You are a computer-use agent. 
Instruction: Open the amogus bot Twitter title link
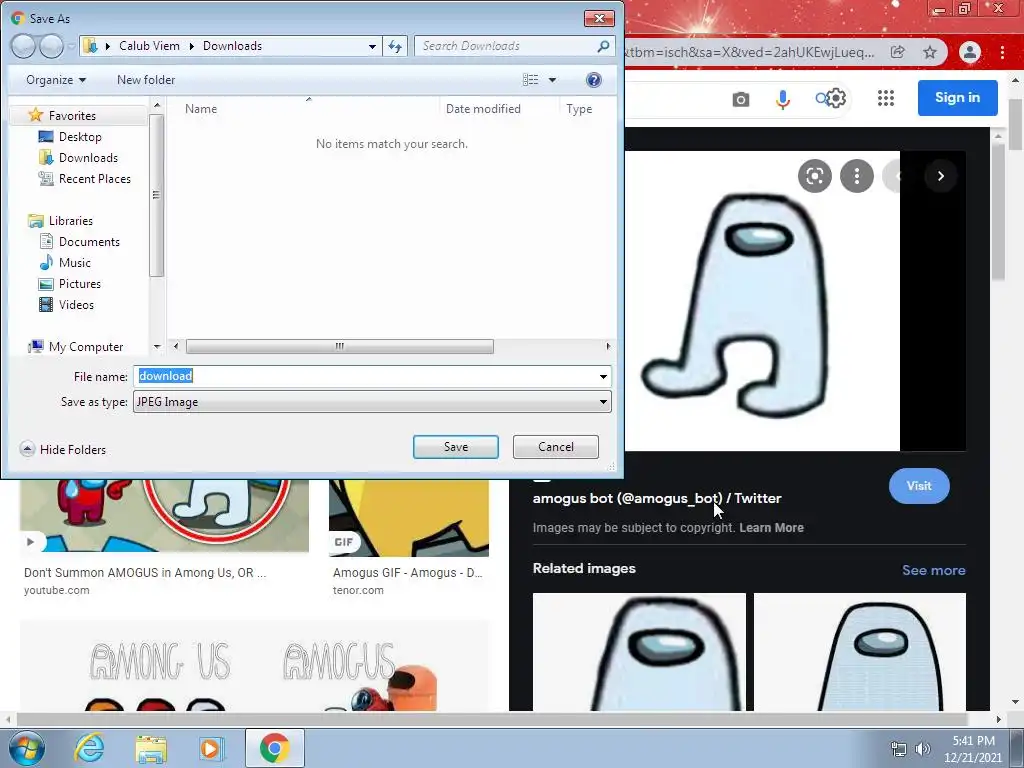[657, 498]
